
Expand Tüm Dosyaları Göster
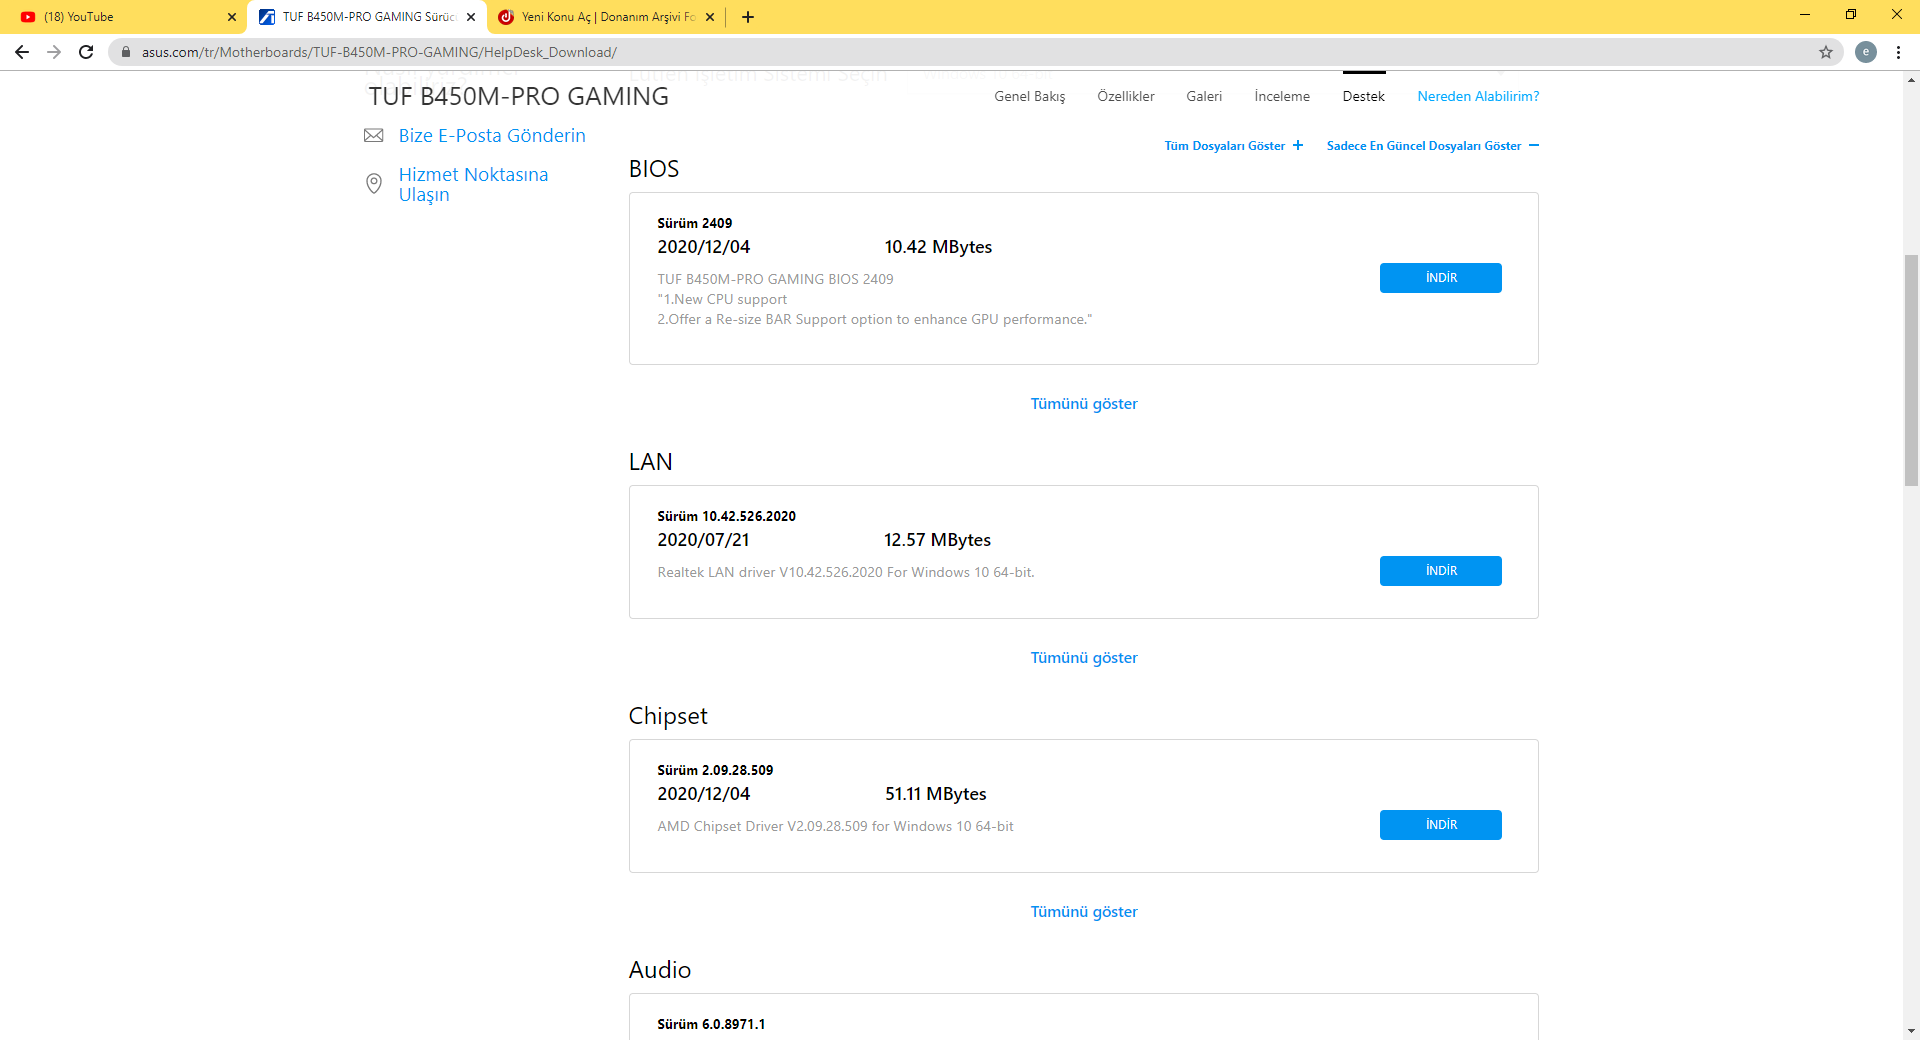pos(1234,146)
